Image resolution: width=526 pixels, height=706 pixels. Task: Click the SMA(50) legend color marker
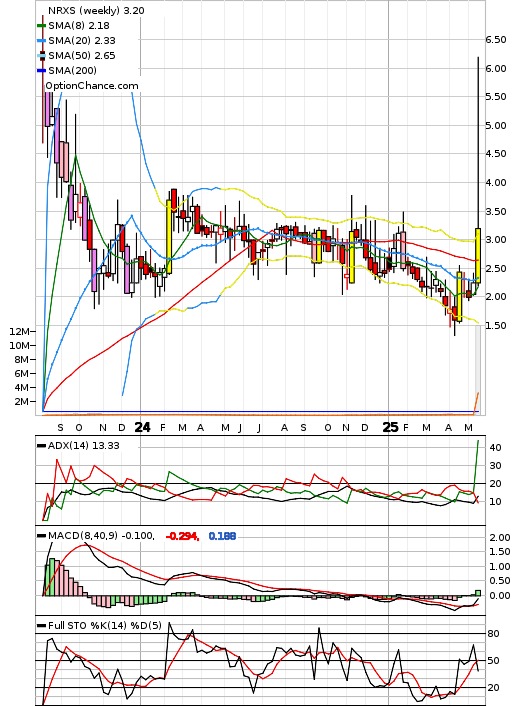(x=41, y=55)
